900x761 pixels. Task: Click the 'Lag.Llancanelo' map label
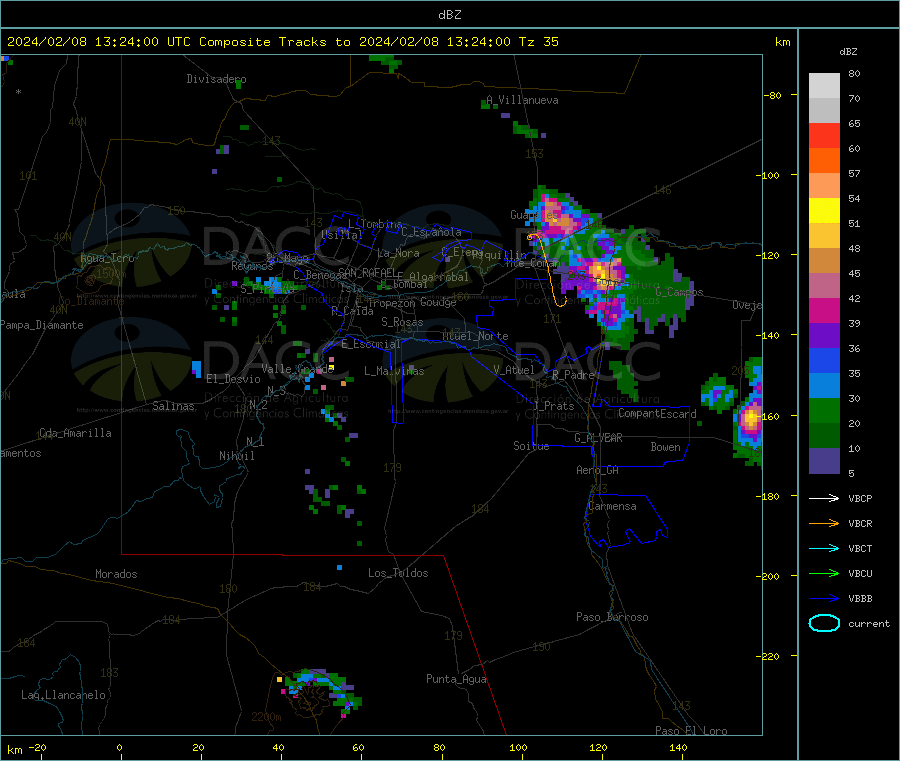(63, 695)
